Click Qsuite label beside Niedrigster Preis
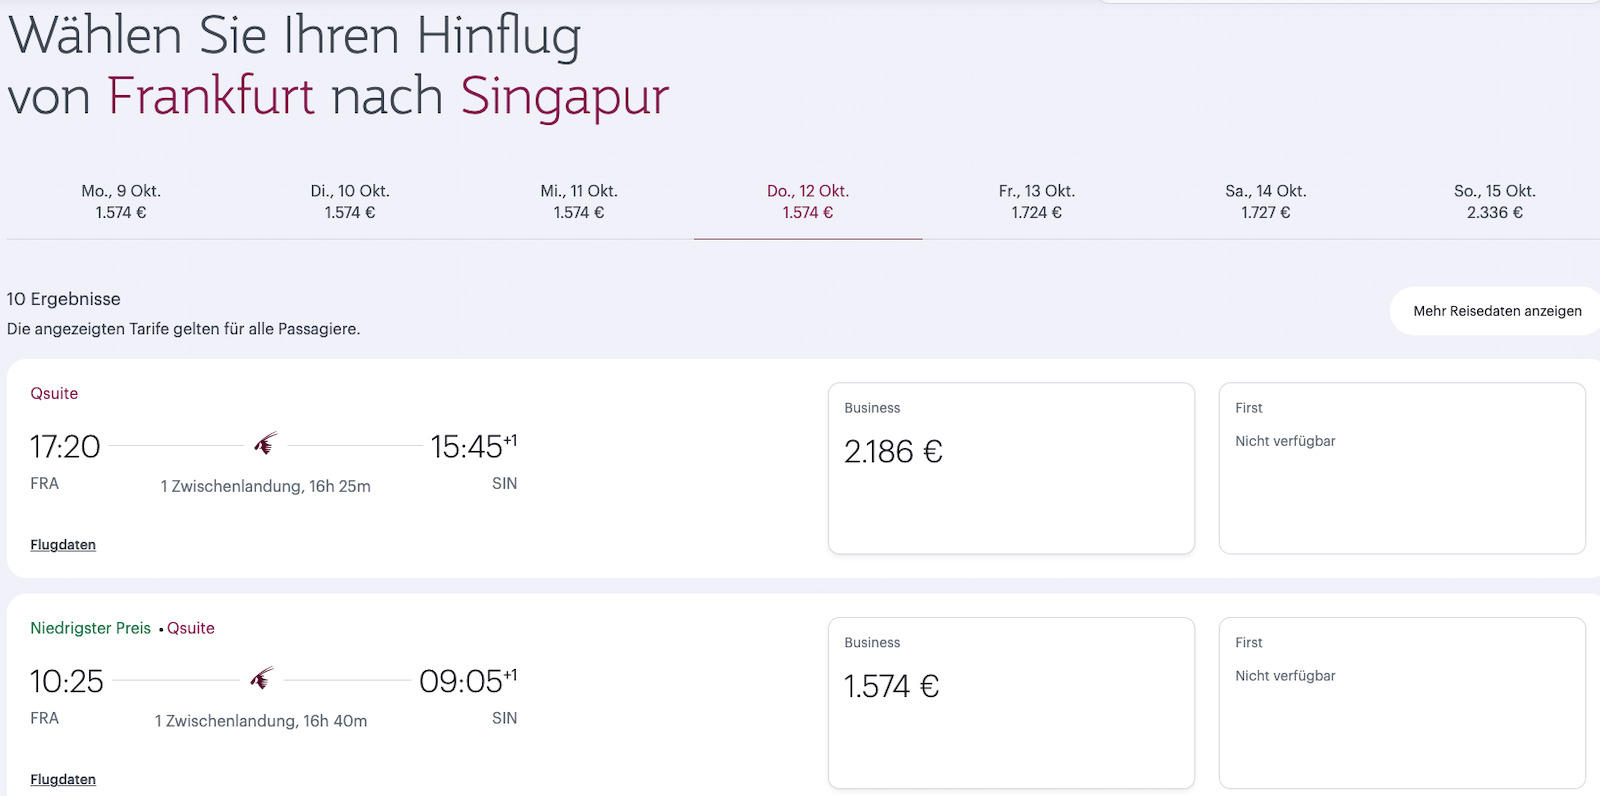1600x796 pixels. [191, 628]
